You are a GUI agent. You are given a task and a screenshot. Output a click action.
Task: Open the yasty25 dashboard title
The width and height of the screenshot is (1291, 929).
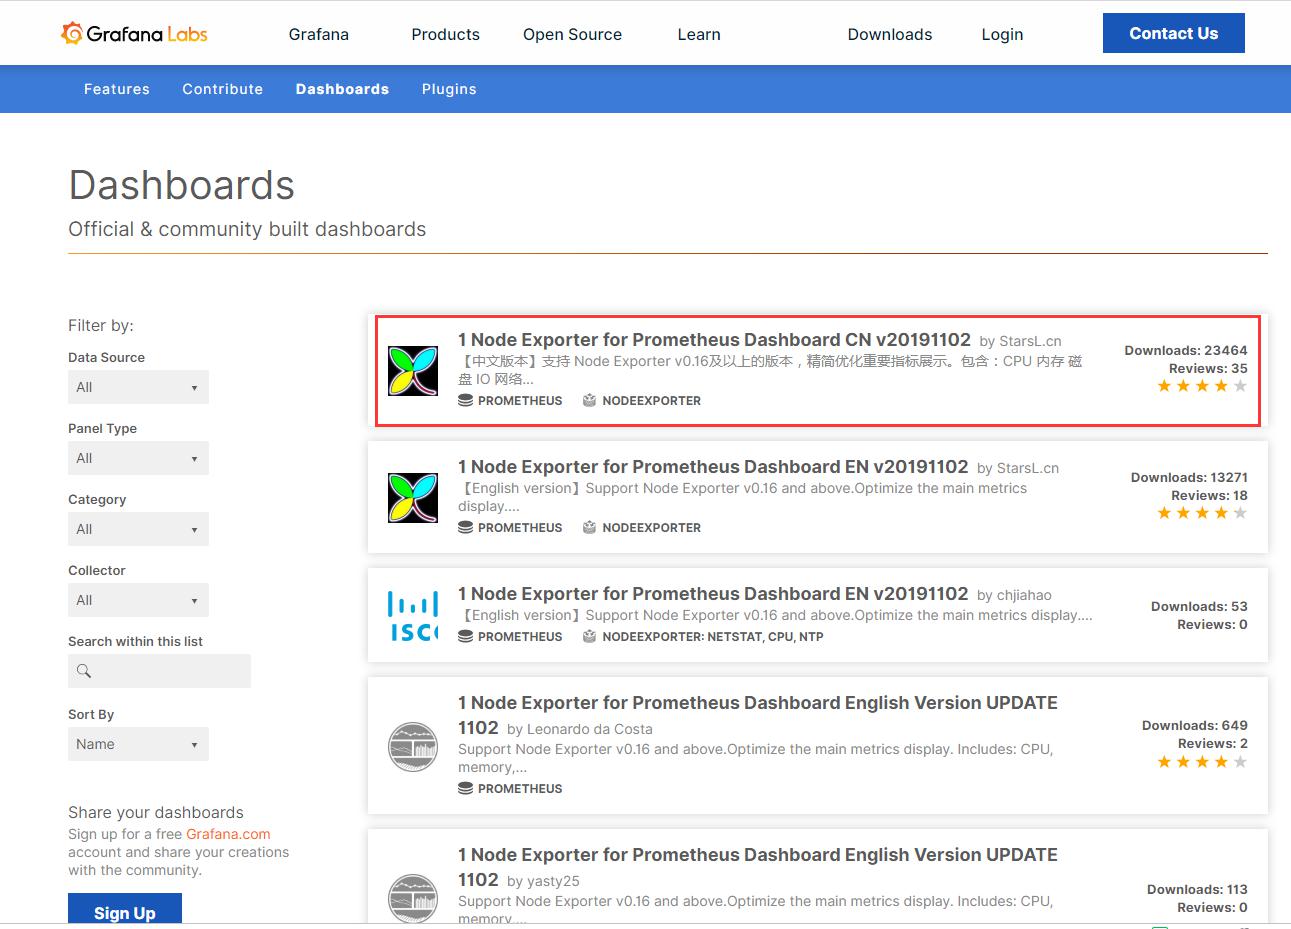click(758, 867)
